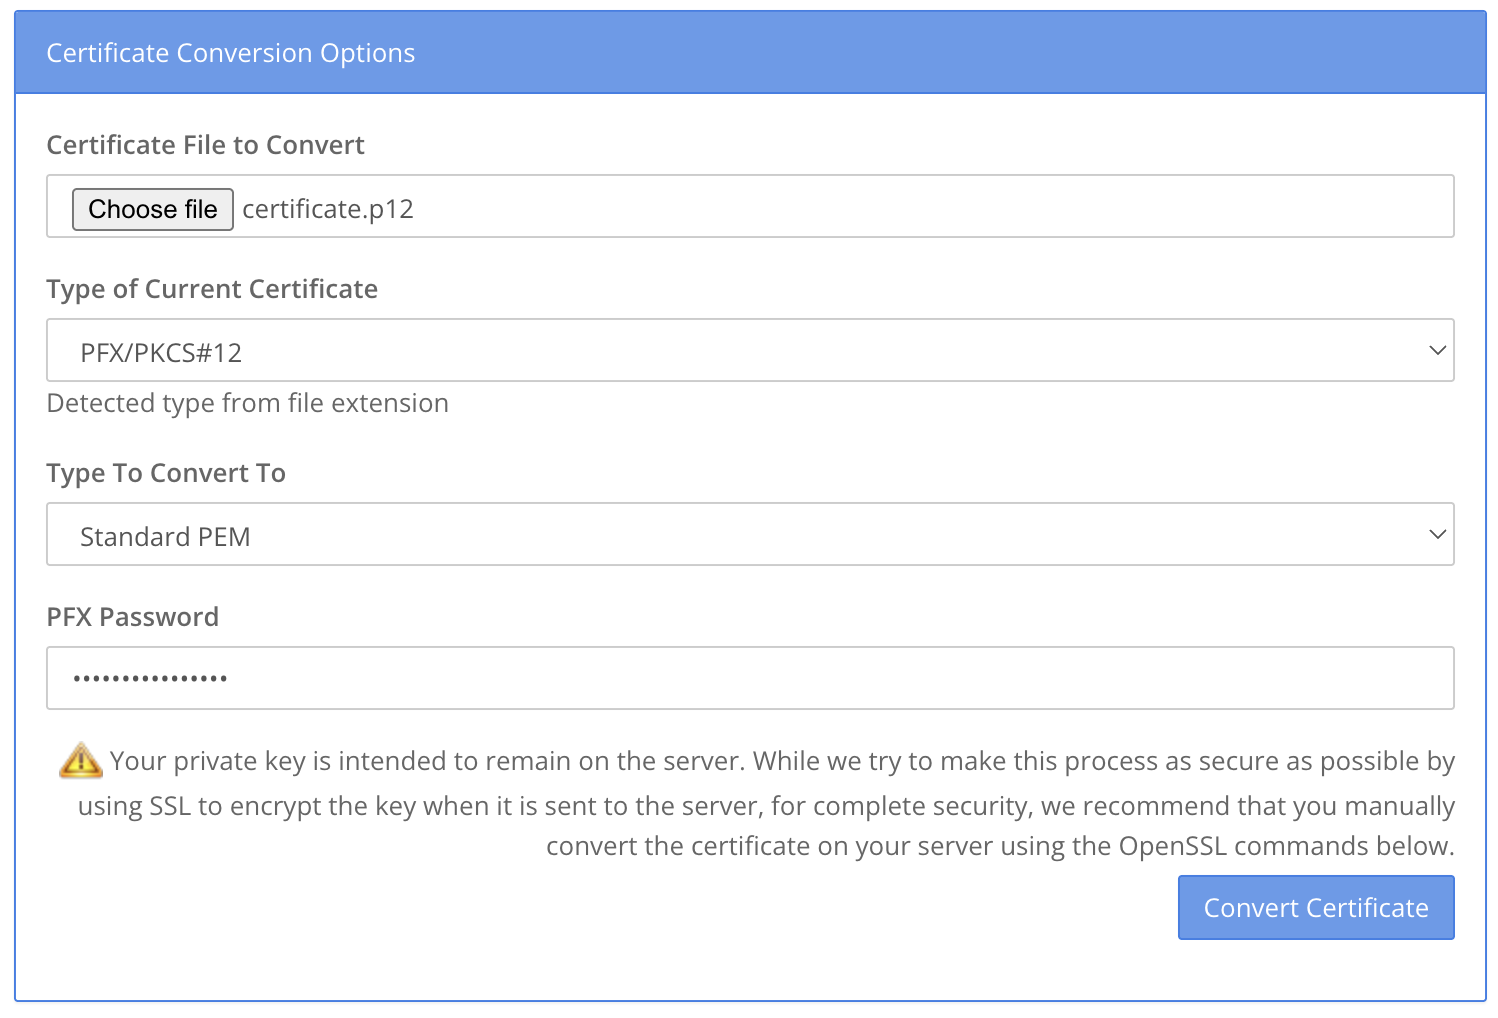Click the chevron on the PFX/PKCS#12 selector

(x=1437, y=350)
